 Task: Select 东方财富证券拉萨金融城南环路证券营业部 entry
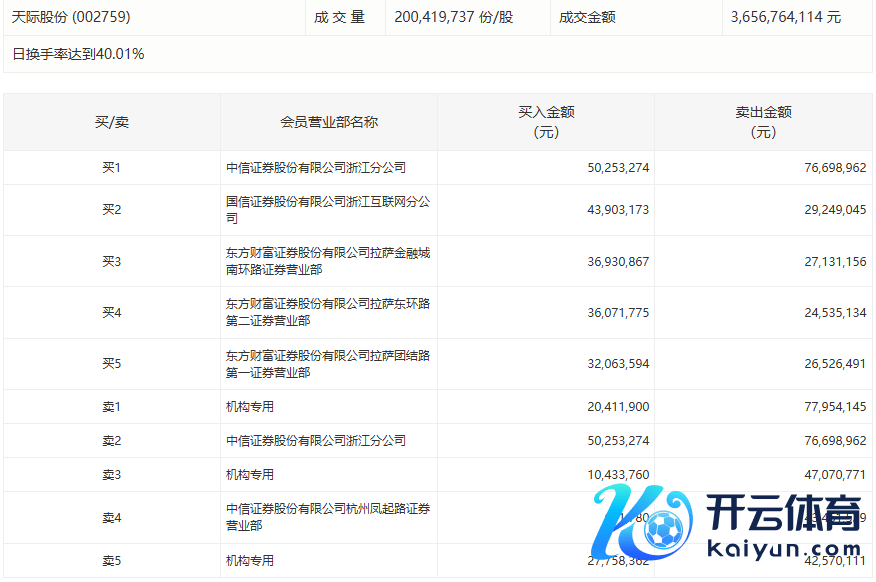[x=328, y=261]
